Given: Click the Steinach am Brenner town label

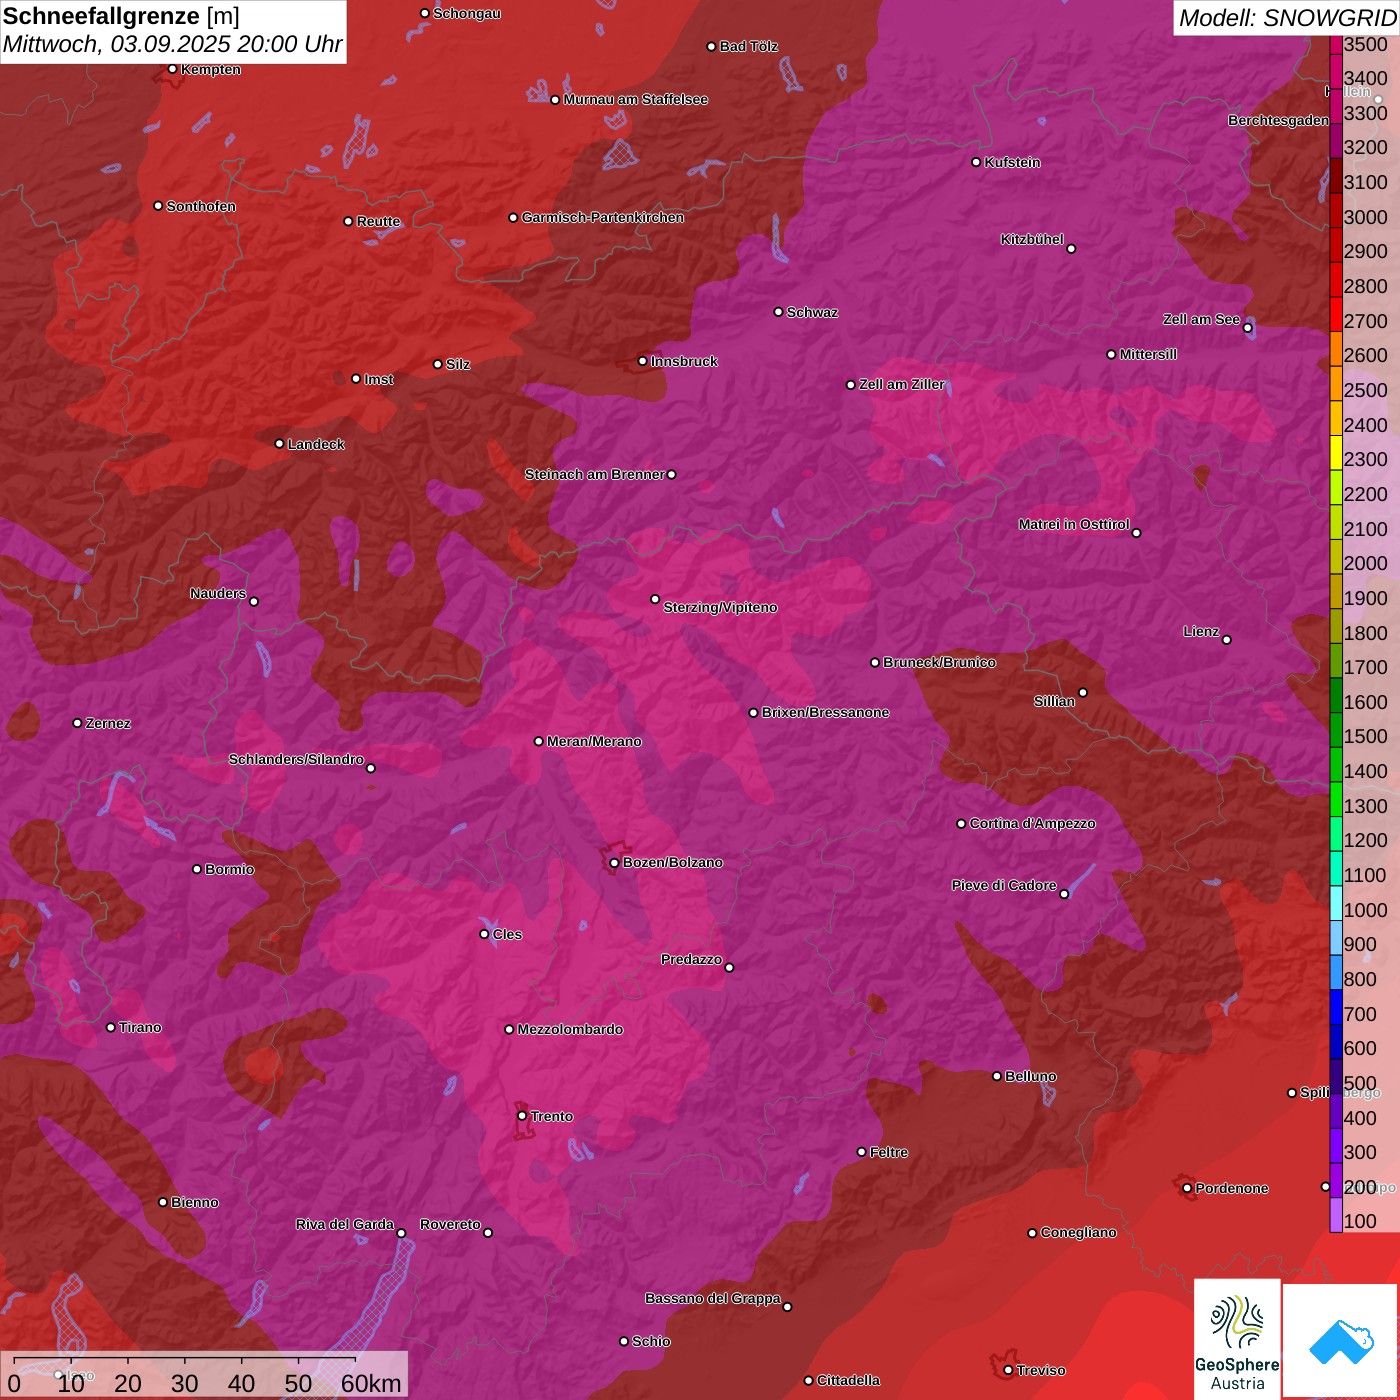Looking at the screenshot, I should pos(594,474).
